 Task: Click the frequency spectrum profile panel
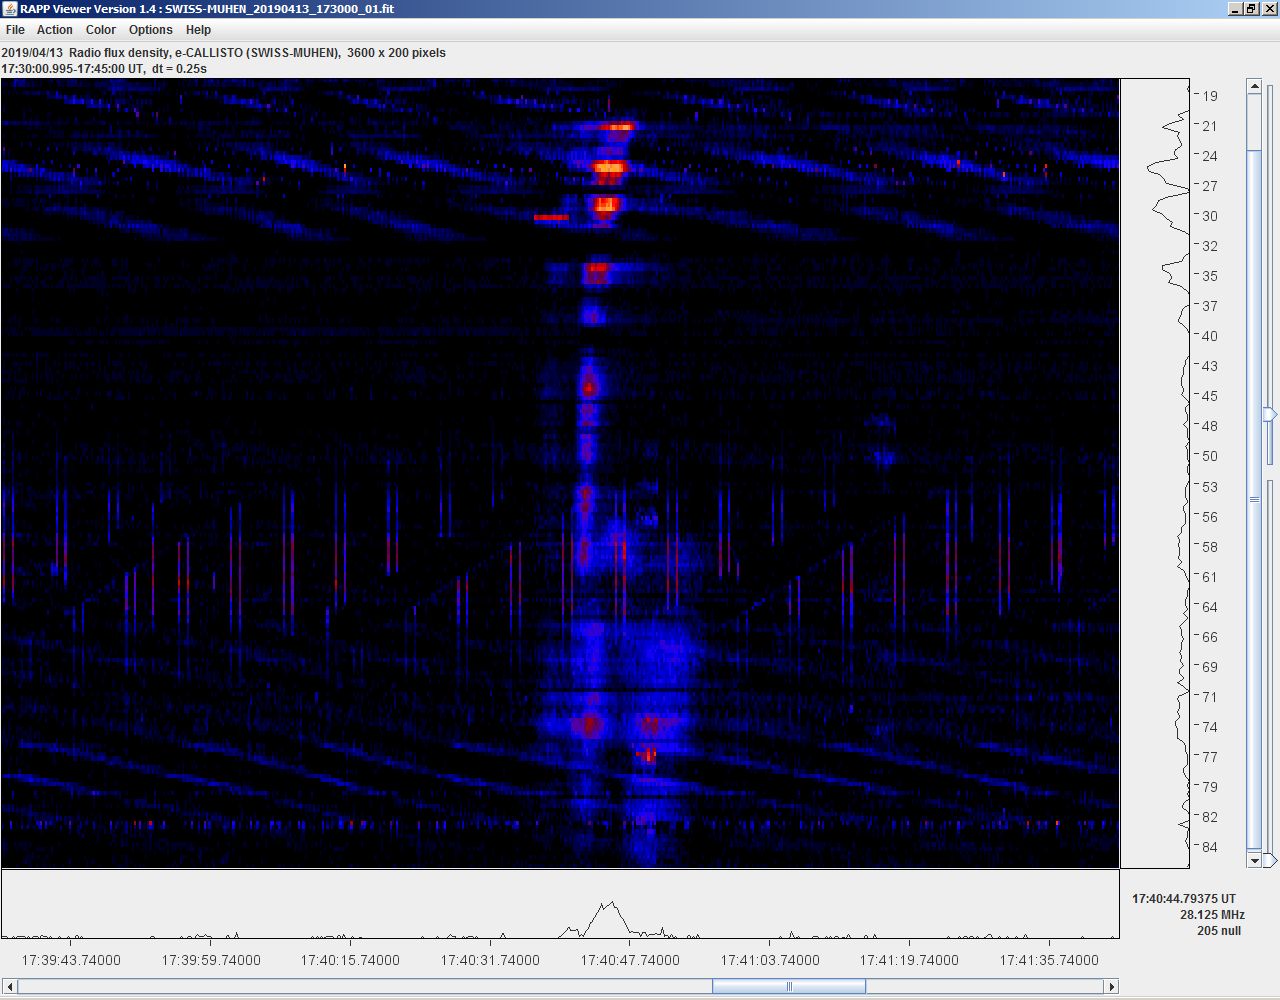click(x=1155, y=473)
